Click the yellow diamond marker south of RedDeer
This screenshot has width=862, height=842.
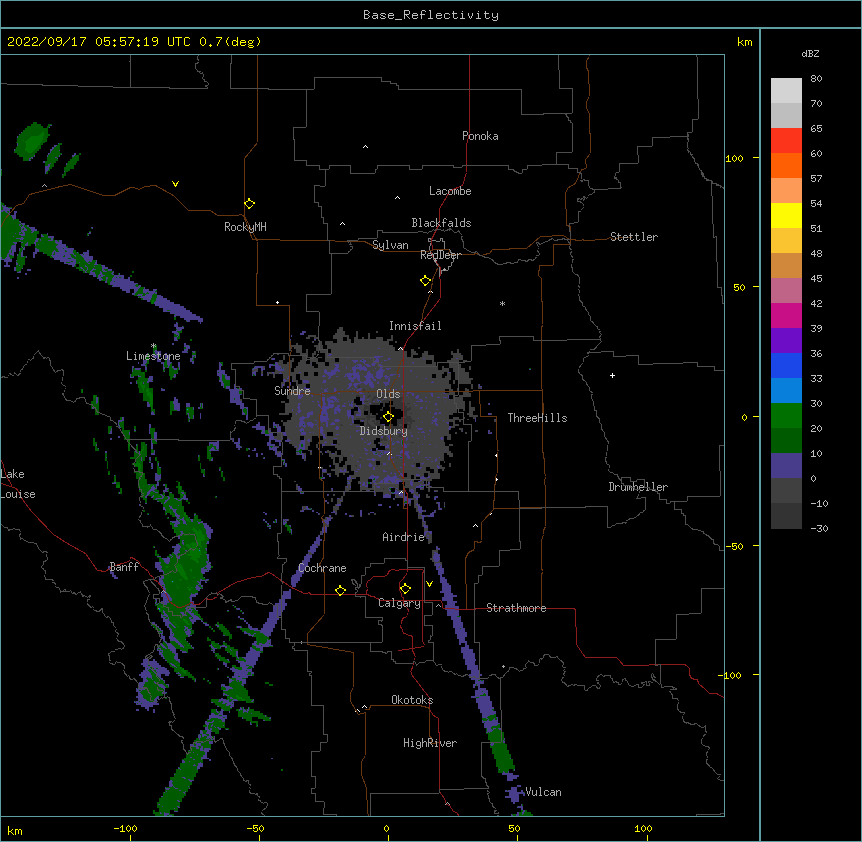tap(425, 281)
